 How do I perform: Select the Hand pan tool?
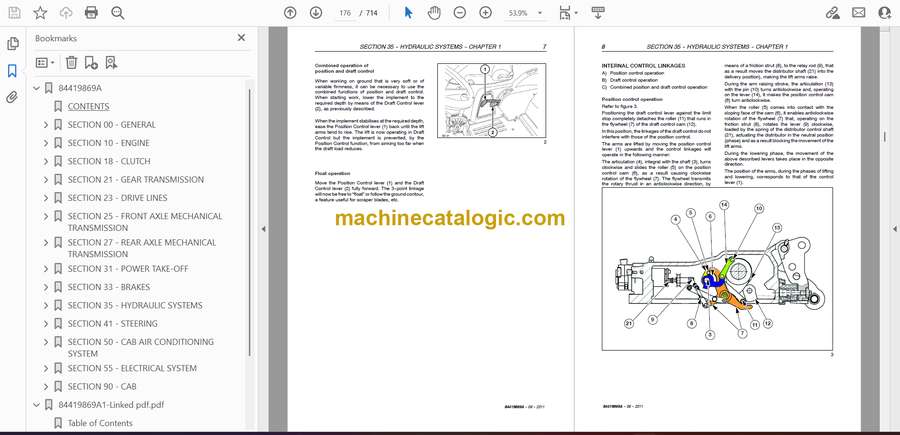click(433, 13)
